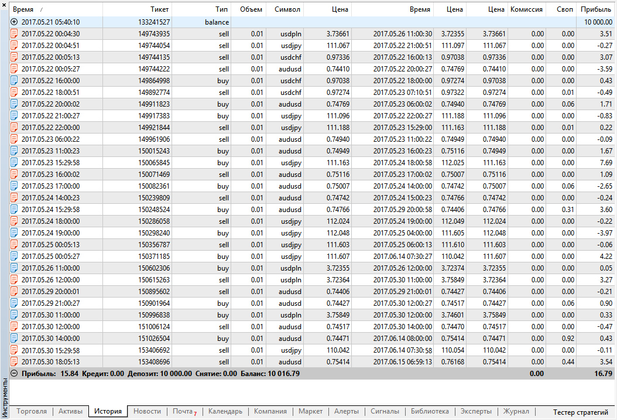Switch to the Торговля tab
Image resolution: width=617 pixels, height=420 pixels.
31,411
